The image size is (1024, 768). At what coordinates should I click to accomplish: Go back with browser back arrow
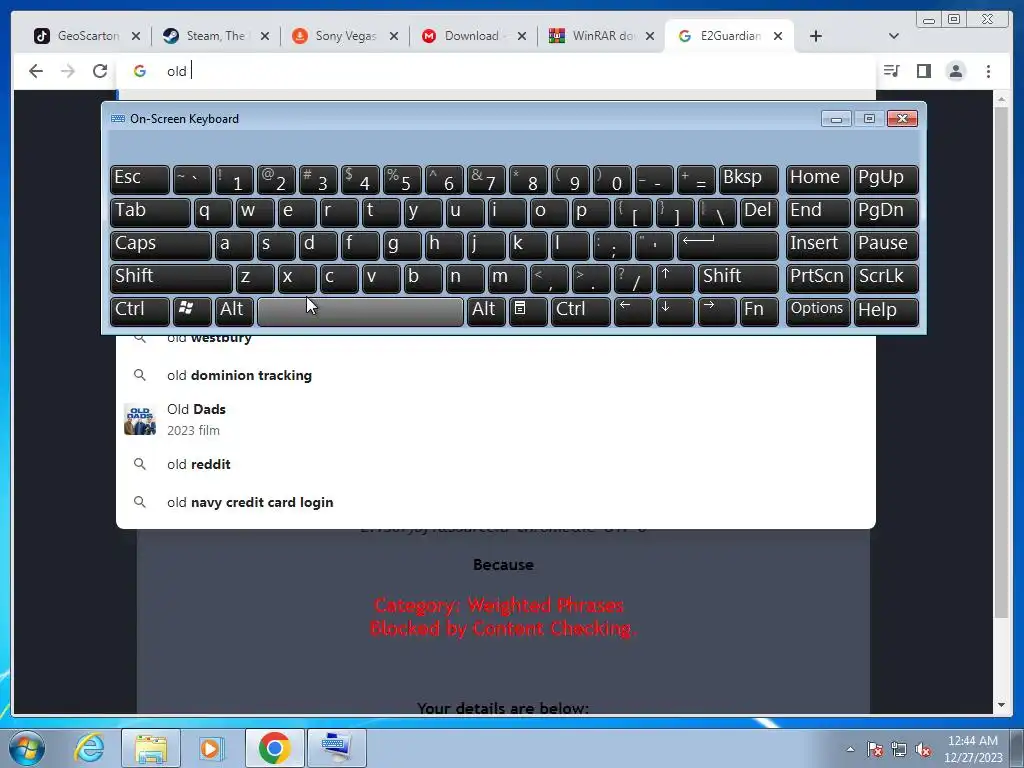pos(36,71)
